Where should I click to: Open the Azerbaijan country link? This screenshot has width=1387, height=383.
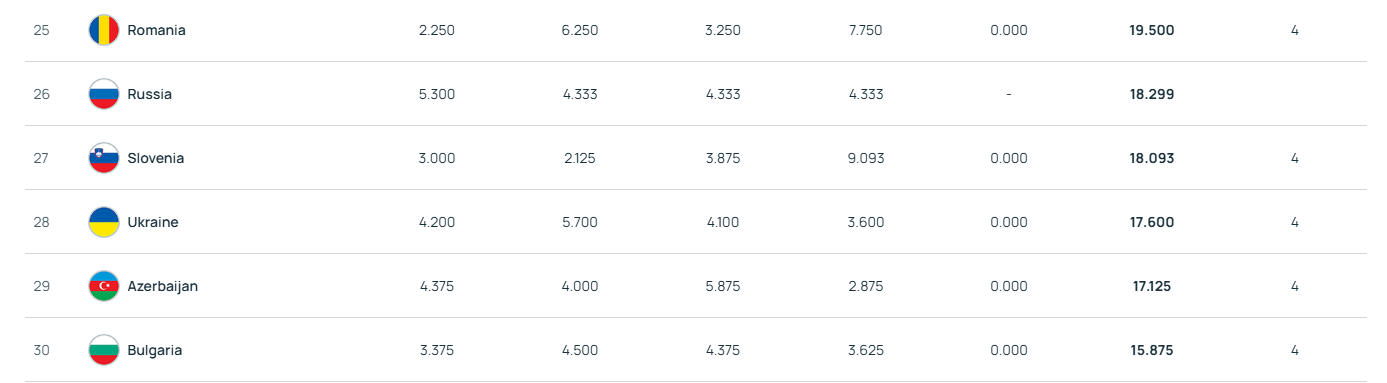click(x=162, y=286)
